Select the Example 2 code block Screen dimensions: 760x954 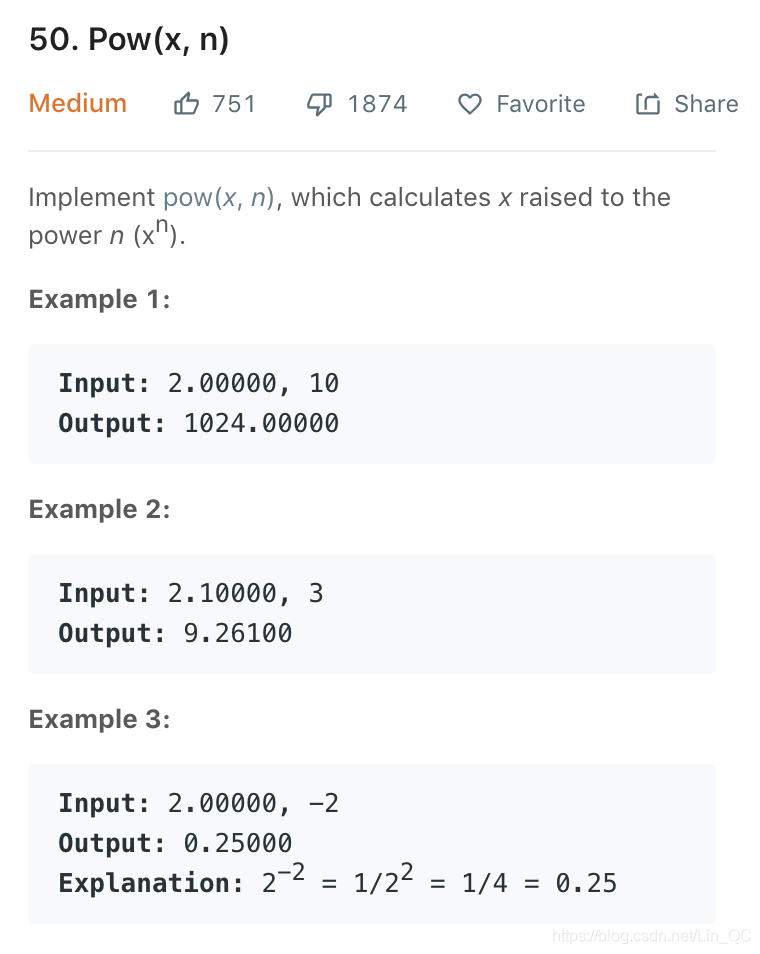click(x=372, y=613)
